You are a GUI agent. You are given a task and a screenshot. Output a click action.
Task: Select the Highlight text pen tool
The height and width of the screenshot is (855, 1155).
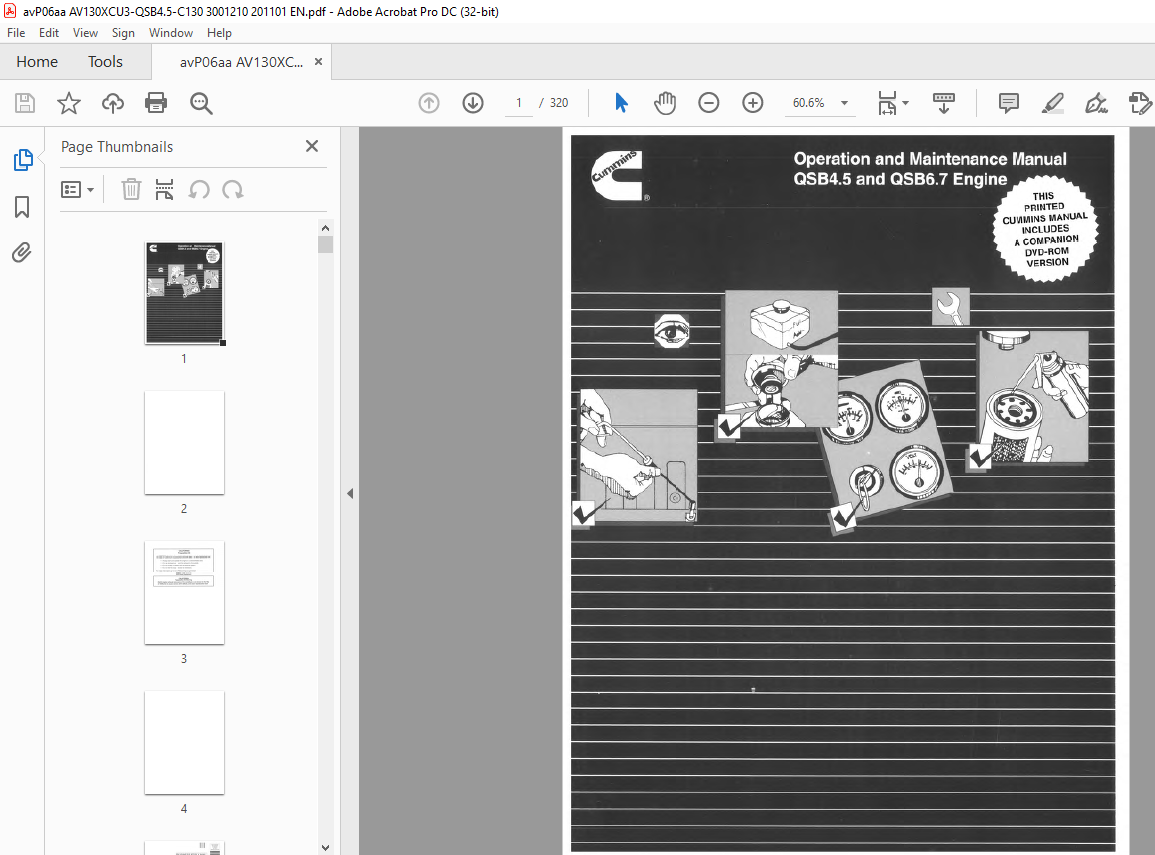1053,103
